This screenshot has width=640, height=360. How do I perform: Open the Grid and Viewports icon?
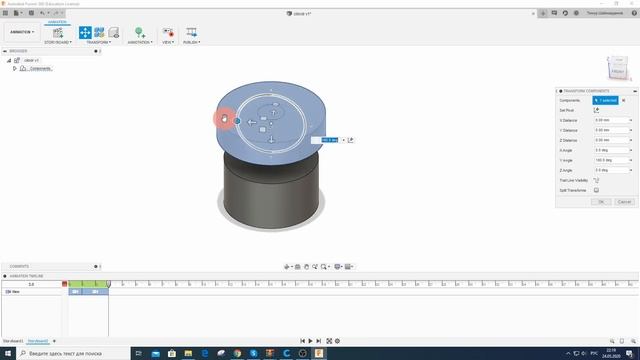349,267
